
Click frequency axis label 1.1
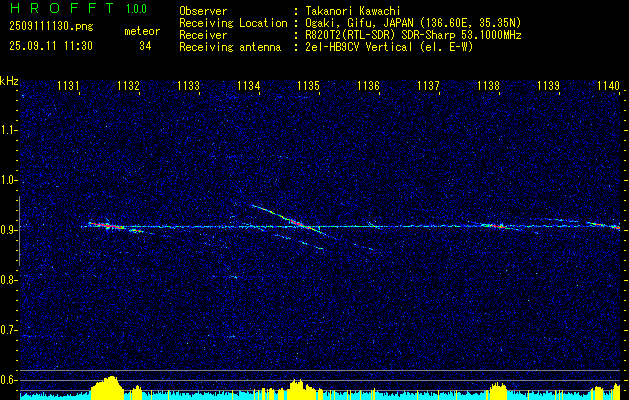pos(9,130)
